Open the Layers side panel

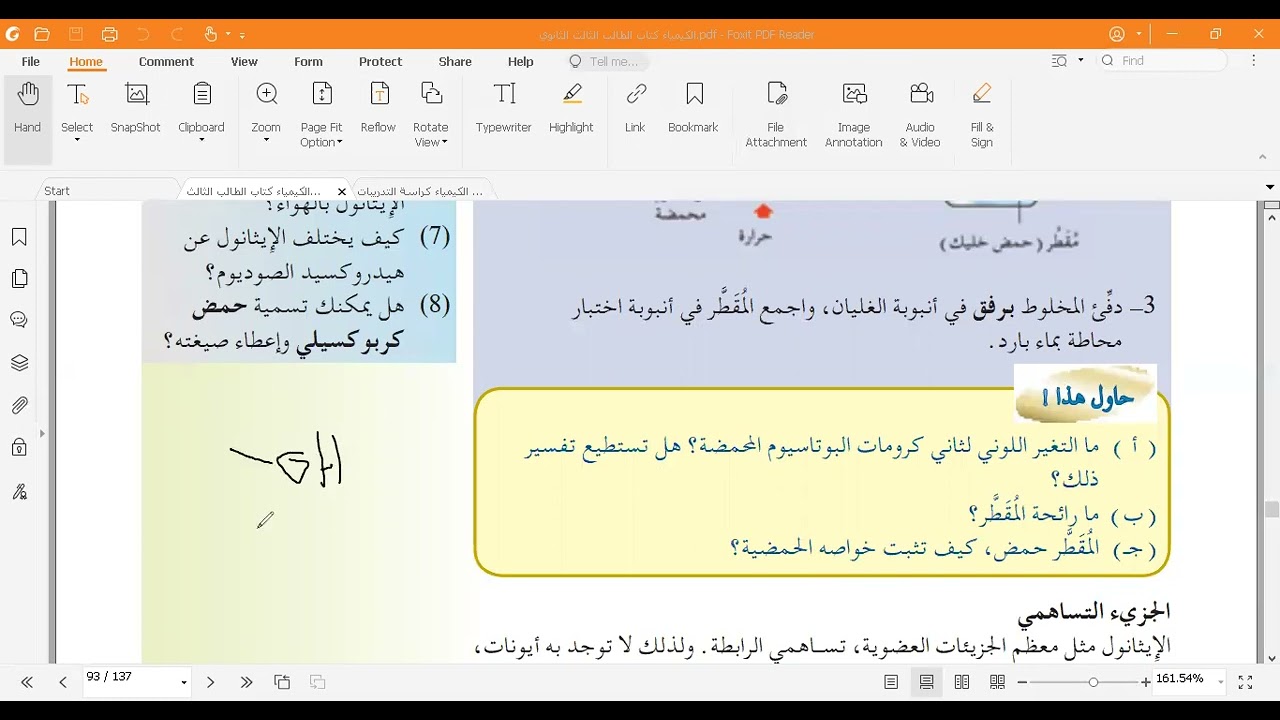click(19, 363)
